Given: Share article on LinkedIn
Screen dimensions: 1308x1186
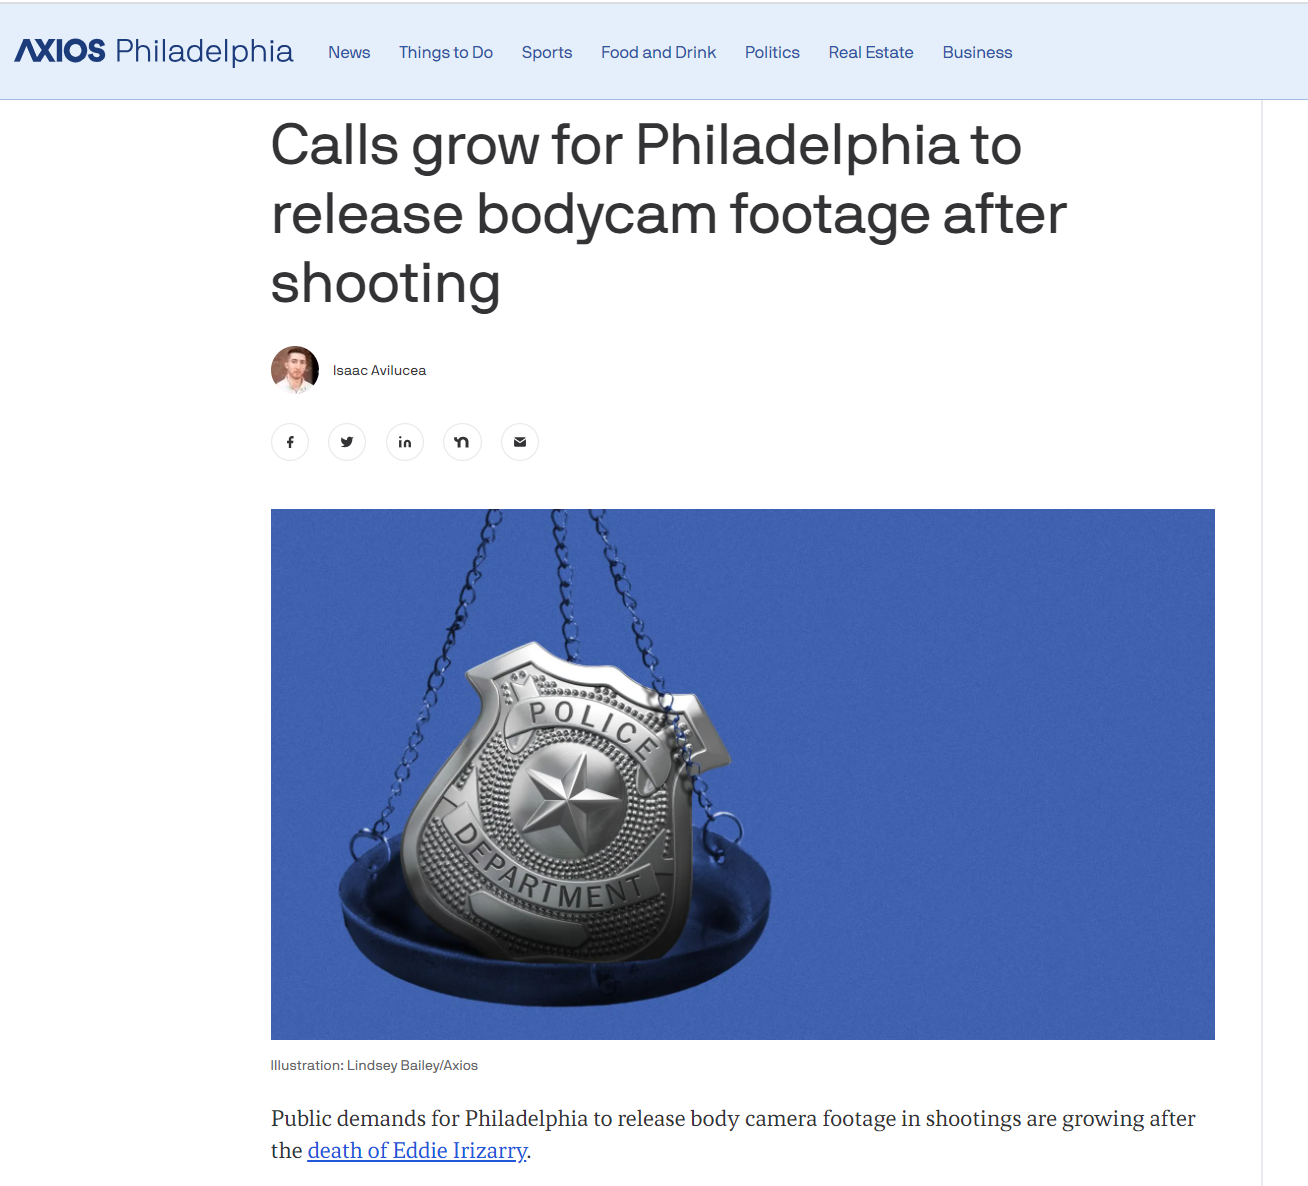Looking at the screenshot, I should [x=405, y=442].
